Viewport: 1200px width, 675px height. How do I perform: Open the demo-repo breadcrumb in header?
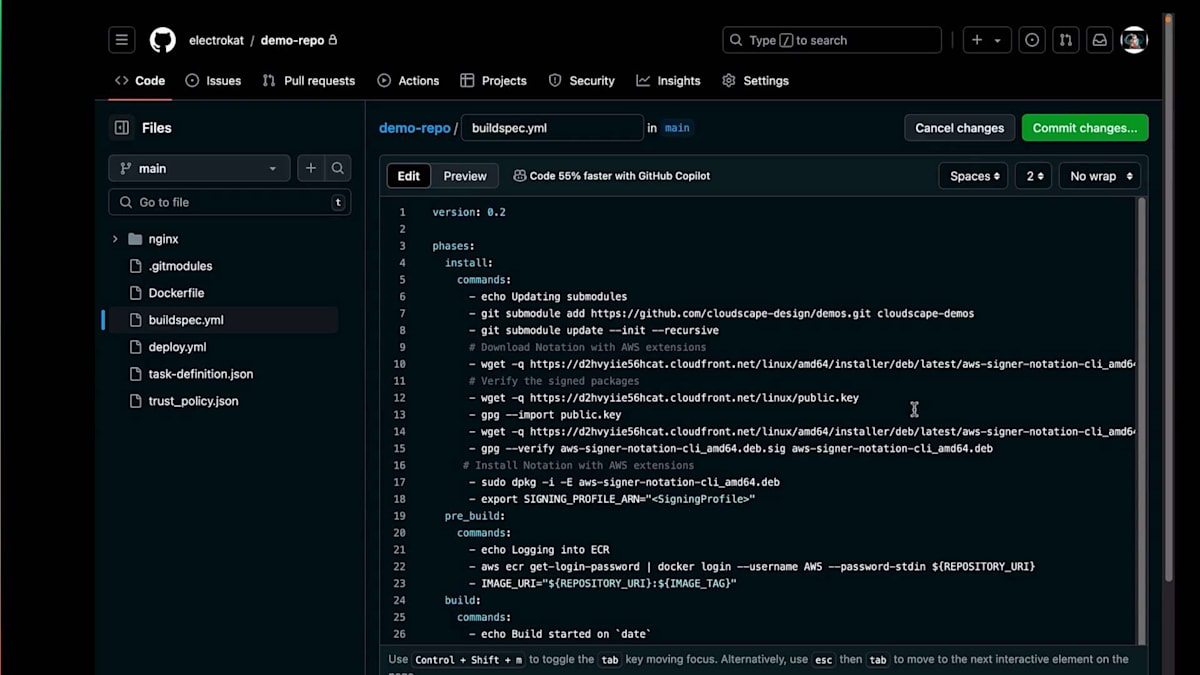pyautogui.click(x=292, y=40)
